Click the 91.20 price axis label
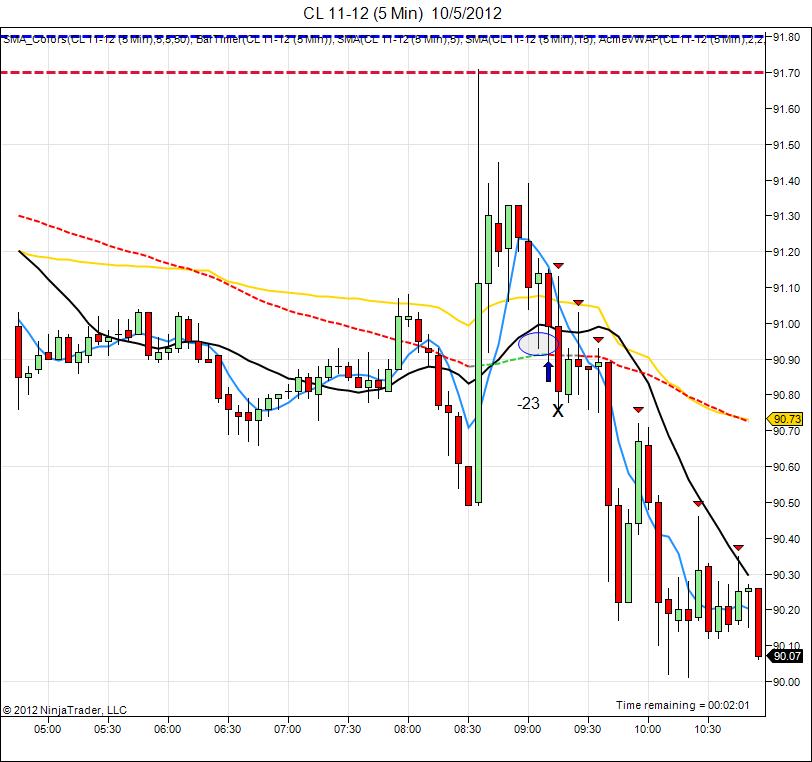 click(x=786, y=252)
